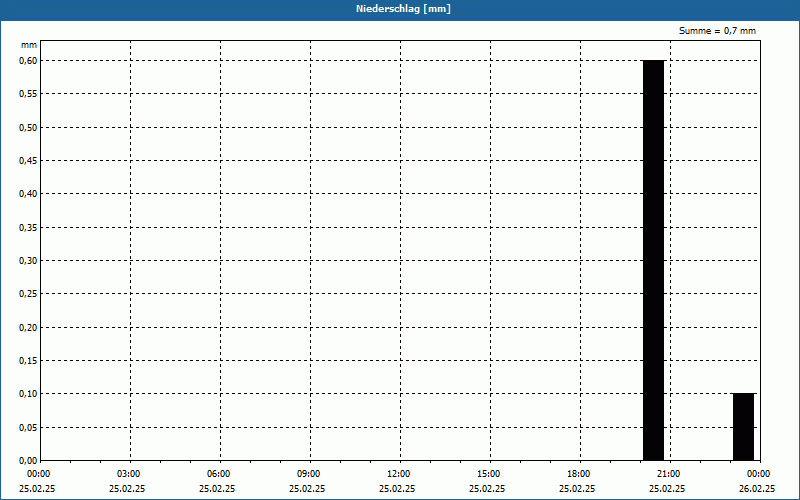Click the 0,15 y-axis value

28,361
